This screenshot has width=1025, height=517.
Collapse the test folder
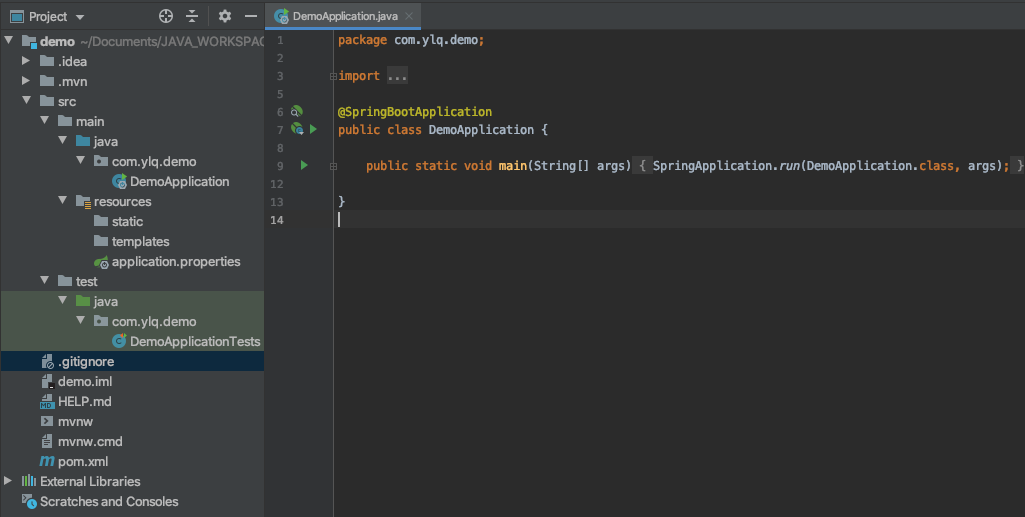pyautogui.click(x=44, y=280)
